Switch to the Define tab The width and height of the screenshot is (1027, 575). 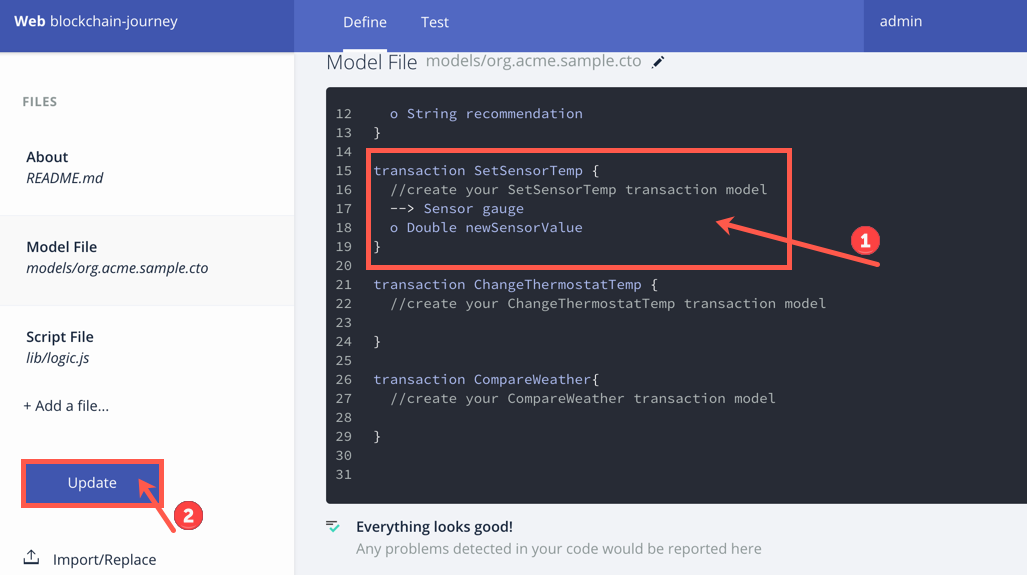[365, 22]
